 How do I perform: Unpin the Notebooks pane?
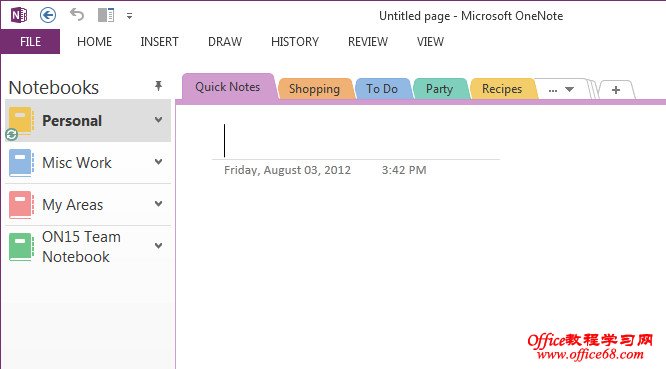pyautogui.click(x=158, y=86)
